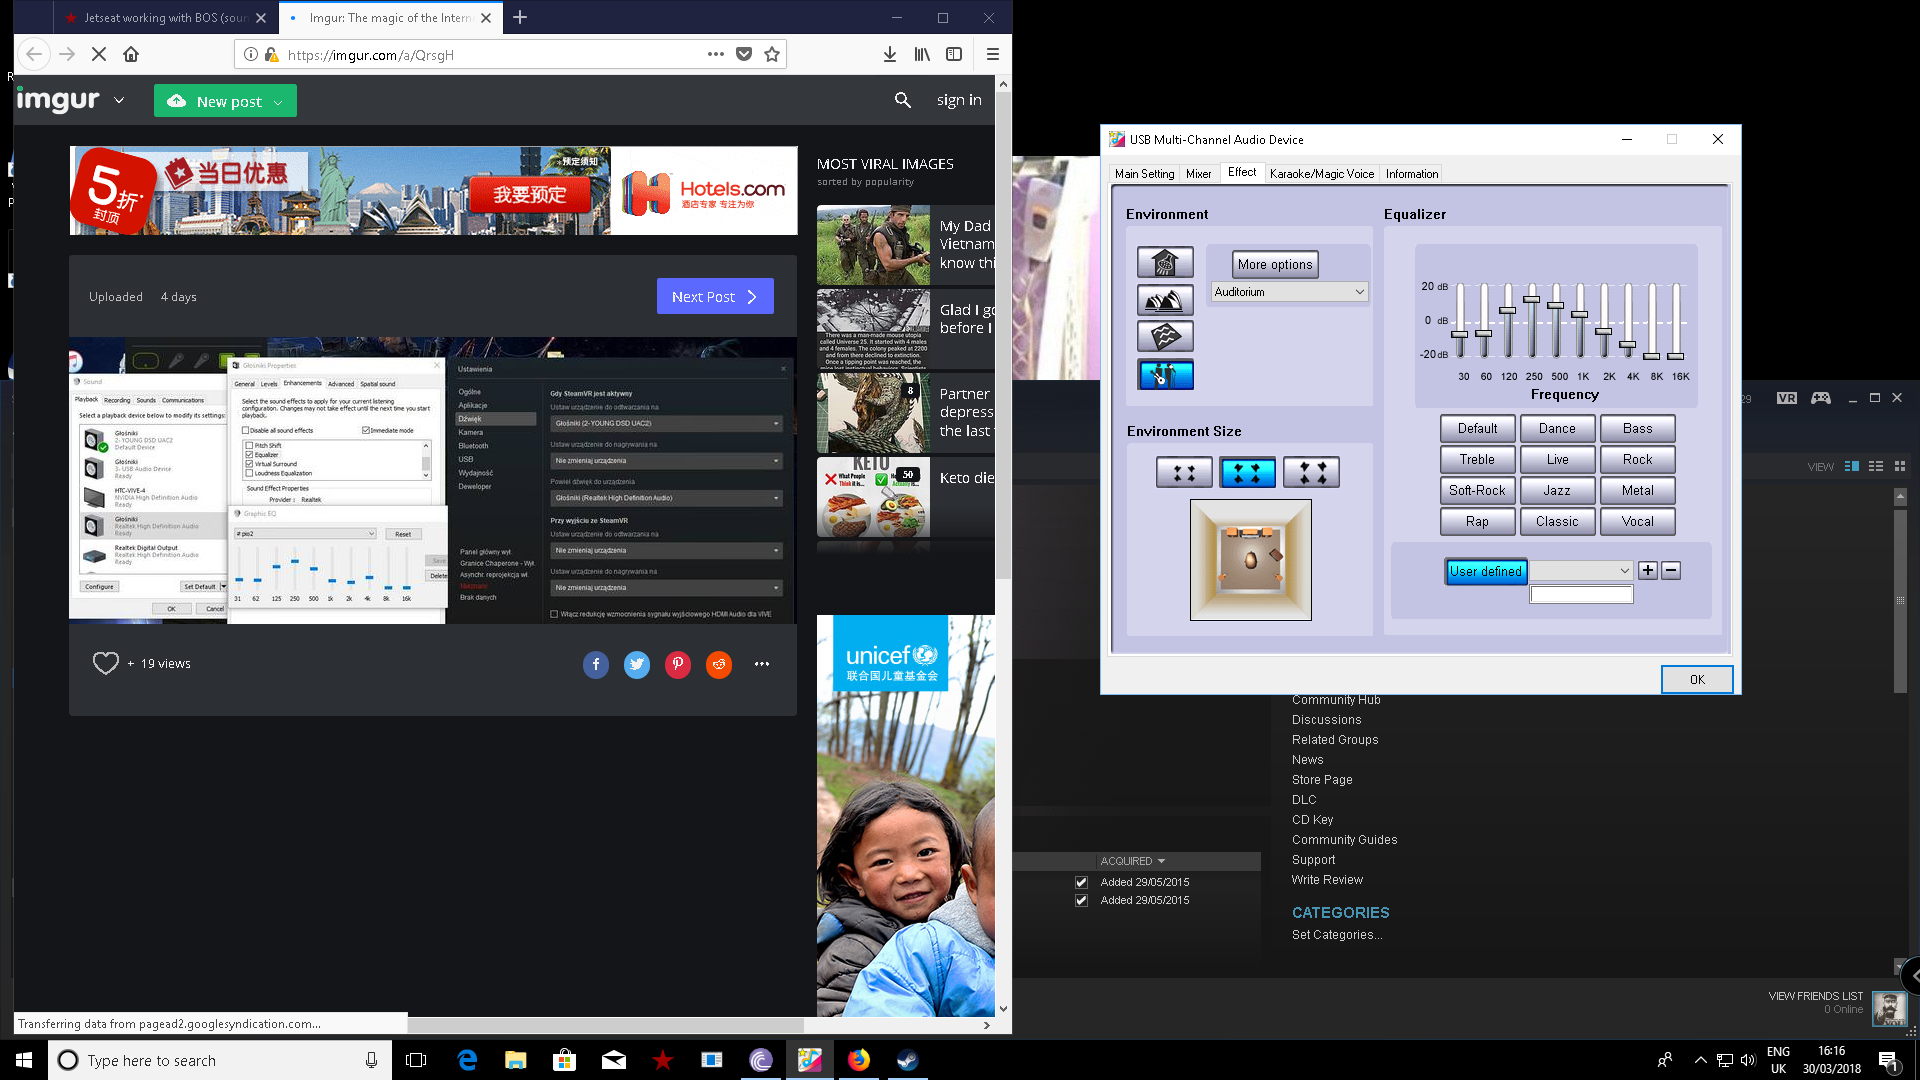The width and height of the screenshot is (1920, 1080).
Task: Click the 250 Hz equalizer slider handle
Action: click(x=1532, y=299)
